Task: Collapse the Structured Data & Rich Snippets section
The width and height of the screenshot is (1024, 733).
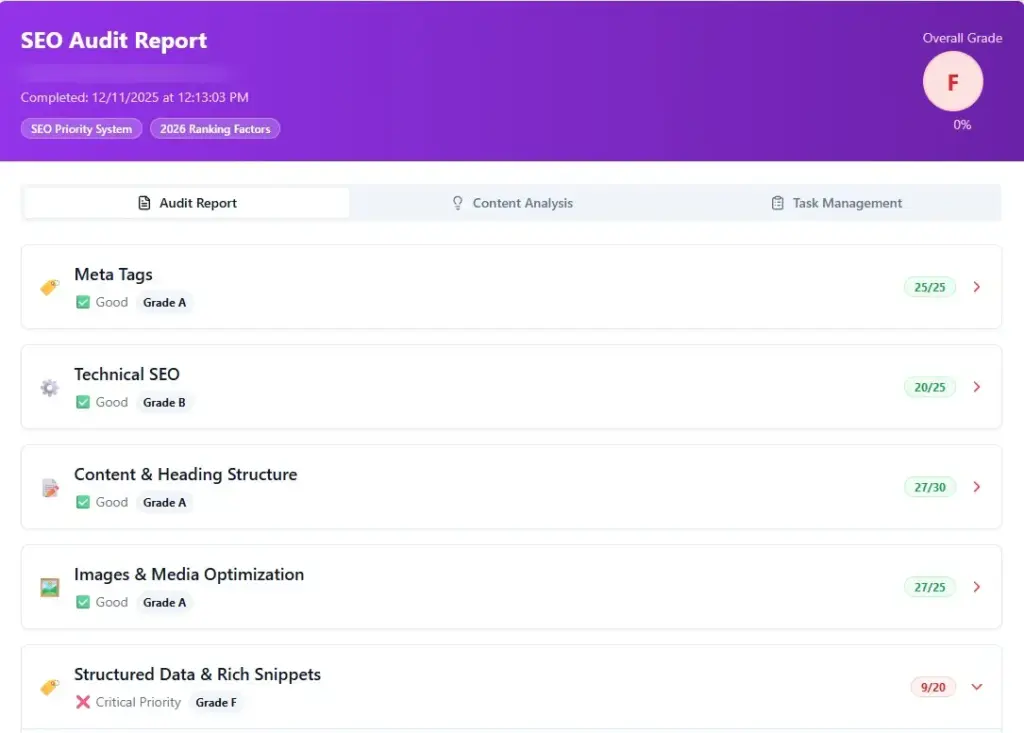Action: click(977, 687)
